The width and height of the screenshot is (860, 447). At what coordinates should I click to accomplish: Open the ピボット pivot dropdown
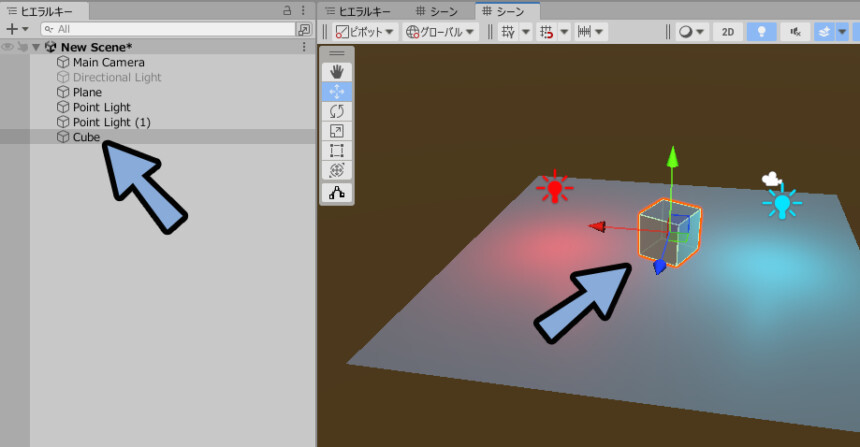tap(364, 32)
